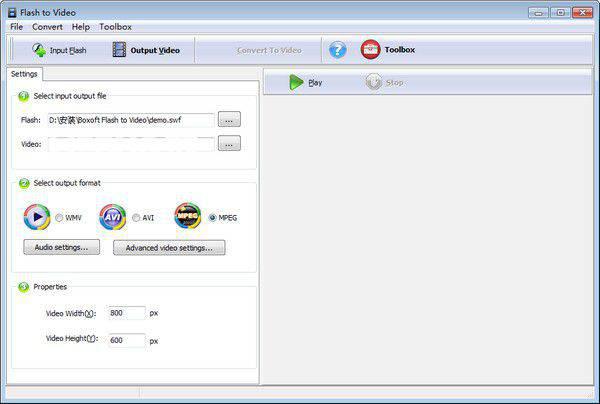Screen dimensions: 600x404
Task: Click the Output Video toolbar button
Action: click(x=146, y=50)
